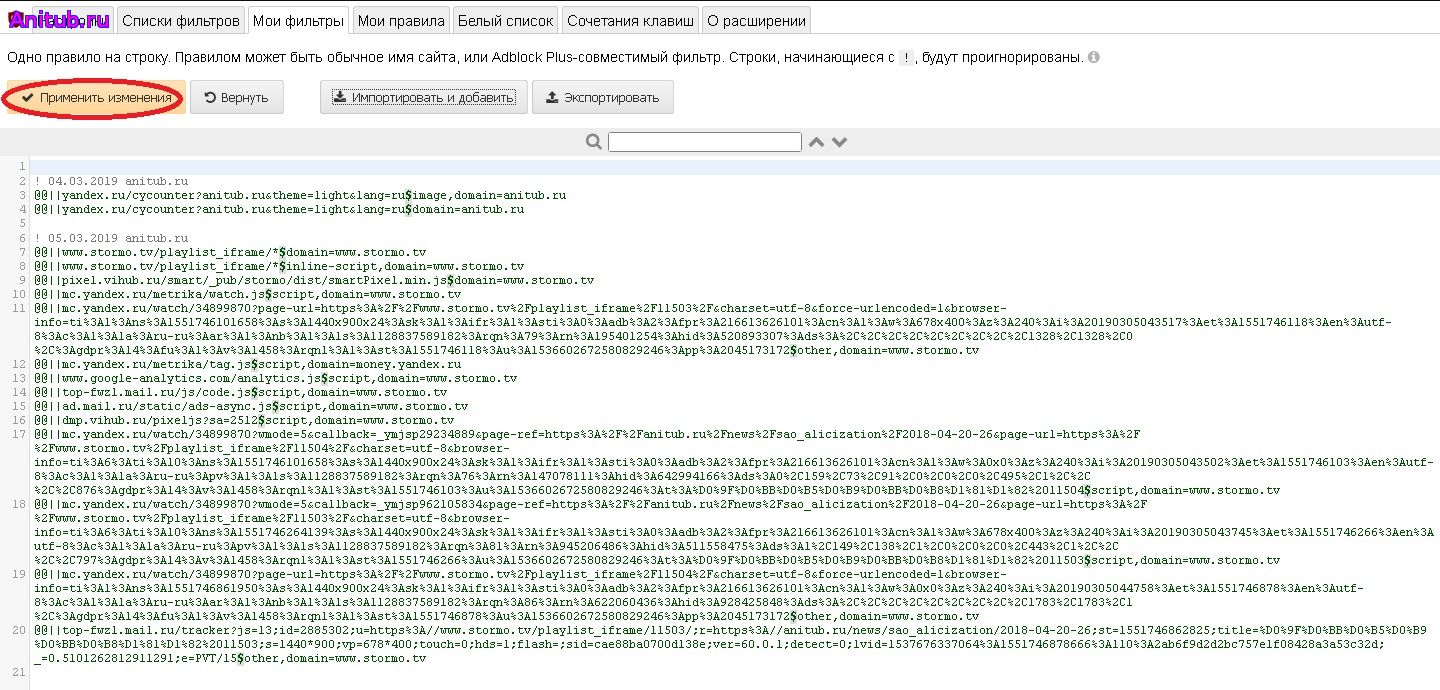Click the Anitub.ru logo in the corner

[x=59, y=18]
